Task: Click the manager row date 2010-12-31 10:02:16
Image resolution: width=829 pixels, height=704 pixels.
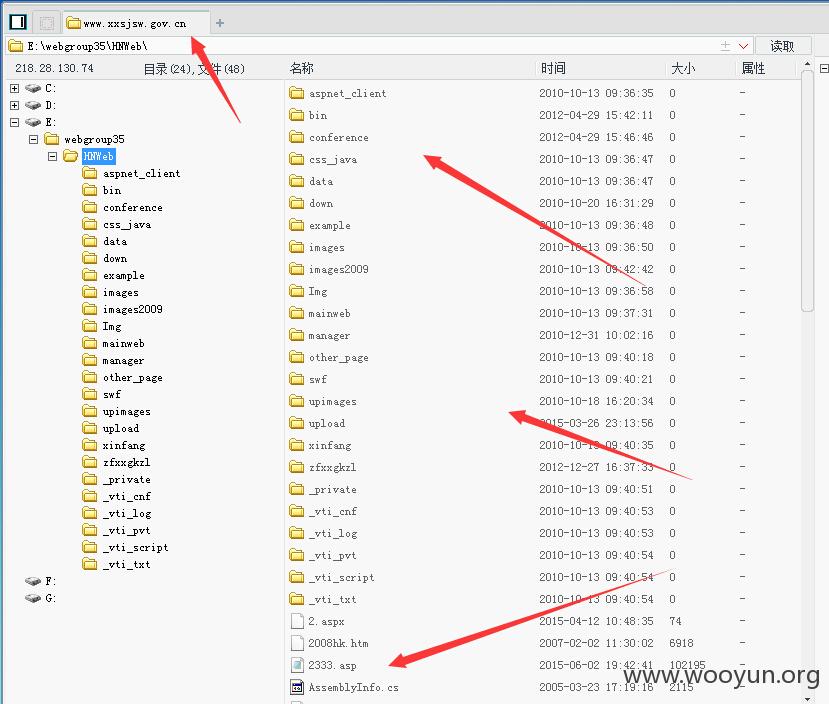Action: [596, 335]
